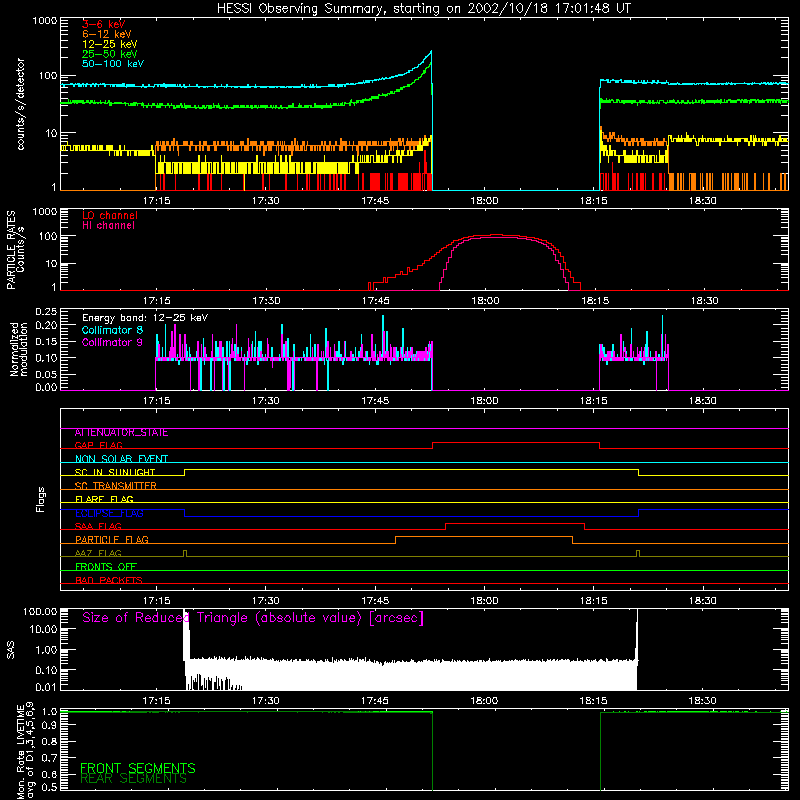Select the NON_SOLAR_EVENT flag label
This screenshot has width=800, height=800.
tap(121, 459)
